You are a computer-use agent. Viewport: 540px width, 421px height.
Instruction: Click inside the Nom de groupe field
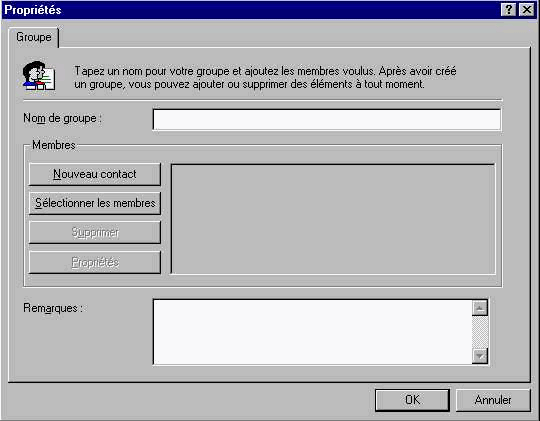pyautogui.click(x=326, y=120)
